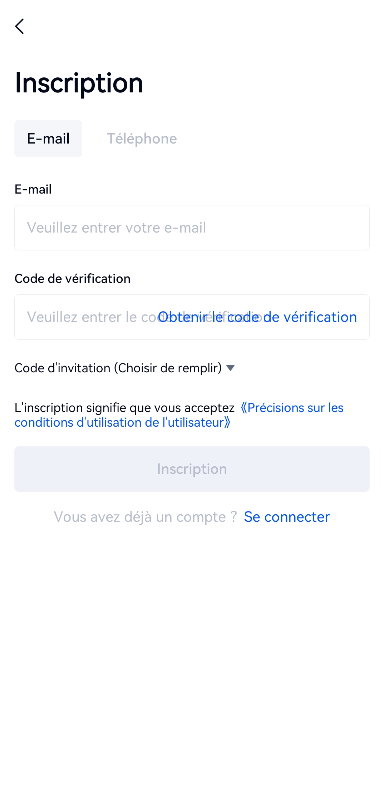The width and height of the screenshot is (381, 785).
Task: Tap the Code de vérification label
Action: pyautogui.click(x=73, y=278)
